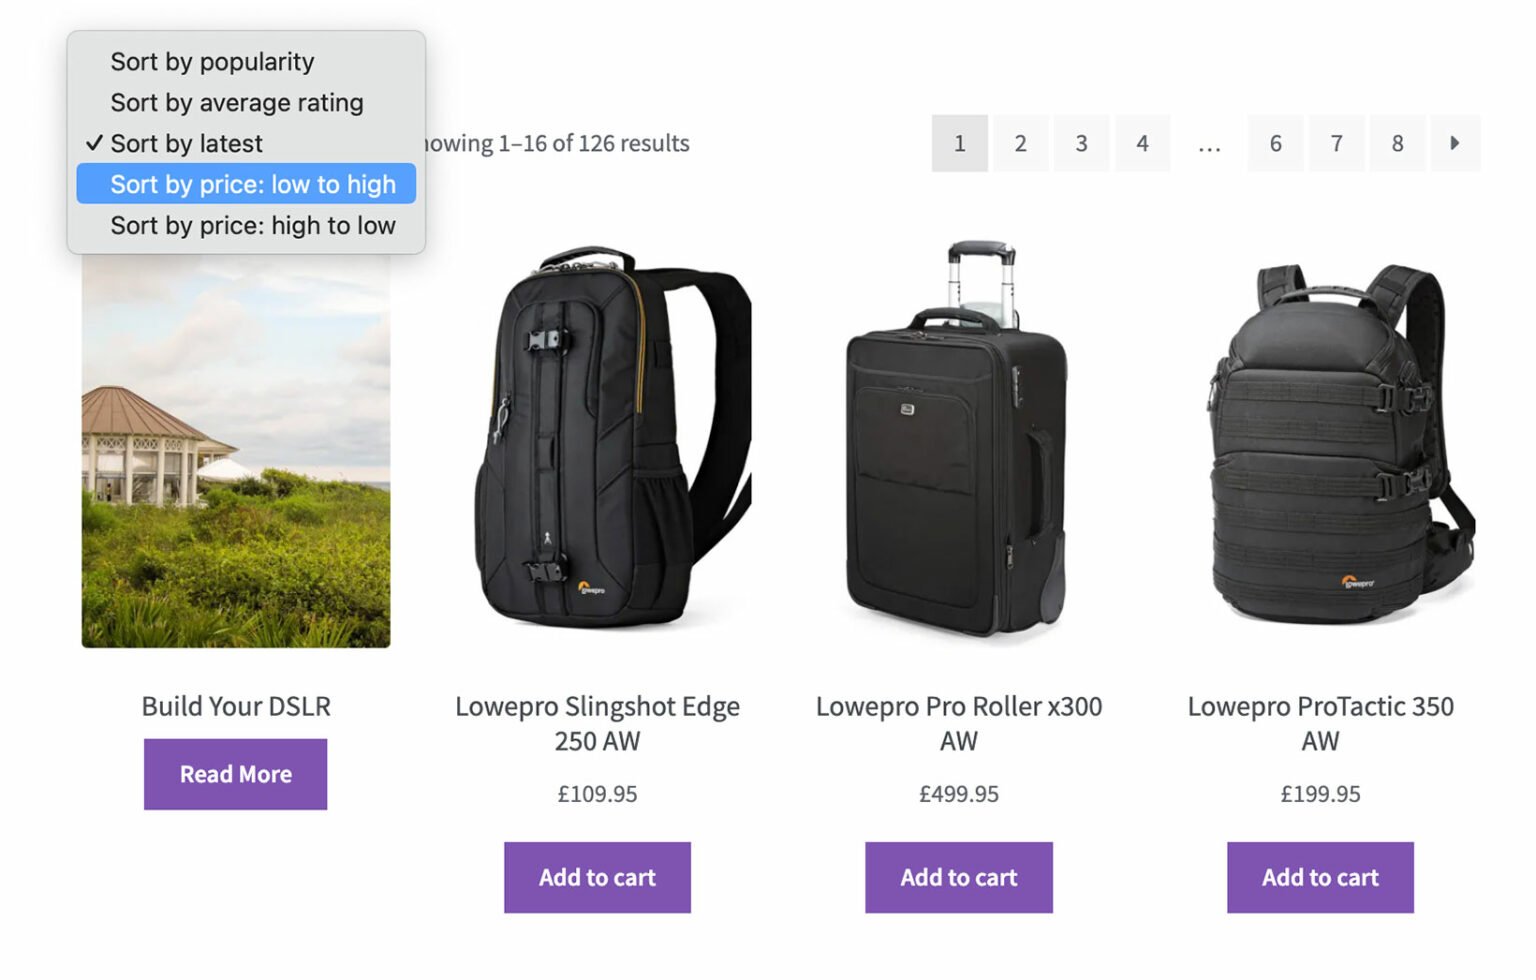Open the Lowepro Pro Roller x300 AW product link
Screen dimensions: 1536x980
tap(959, 724)
